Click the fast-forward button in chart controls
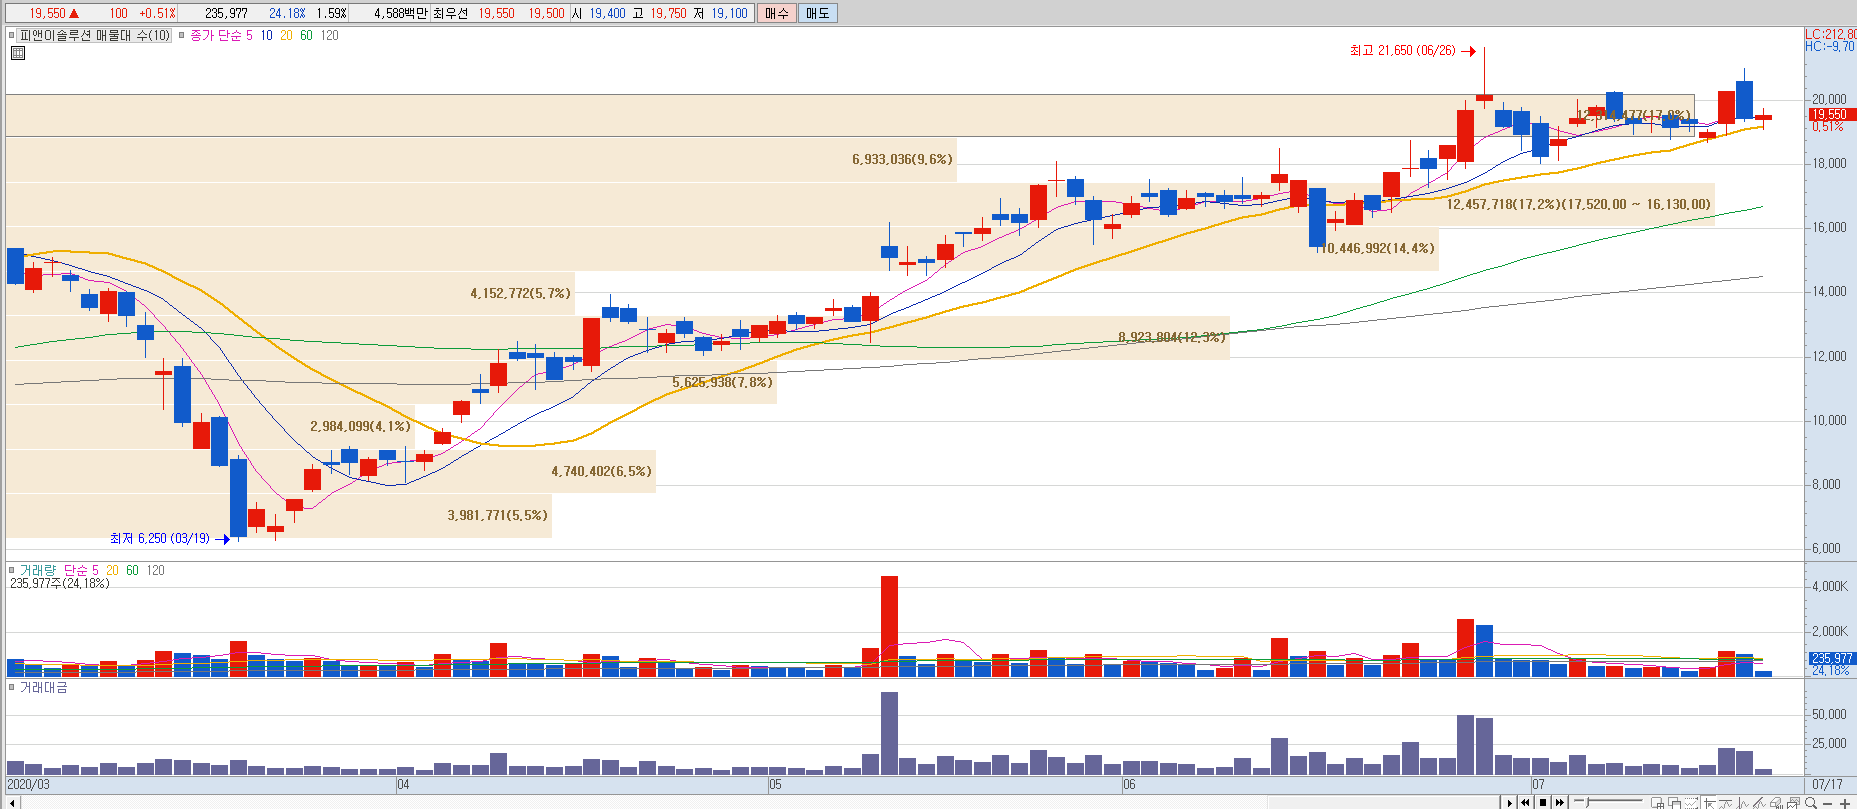This screenshot has width=1857, height=809. (1559, 802)
